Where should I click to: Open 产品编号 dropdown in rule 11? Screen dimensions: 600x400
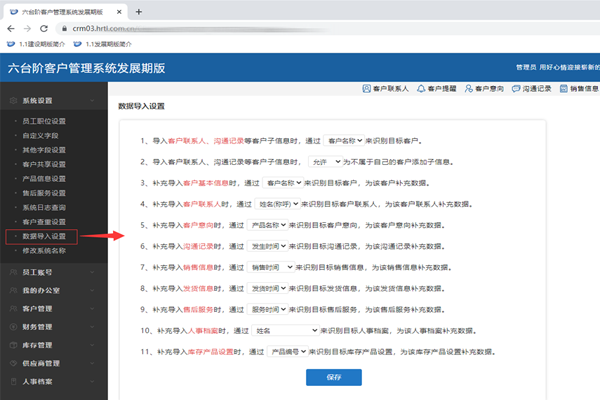pos(288,351)
